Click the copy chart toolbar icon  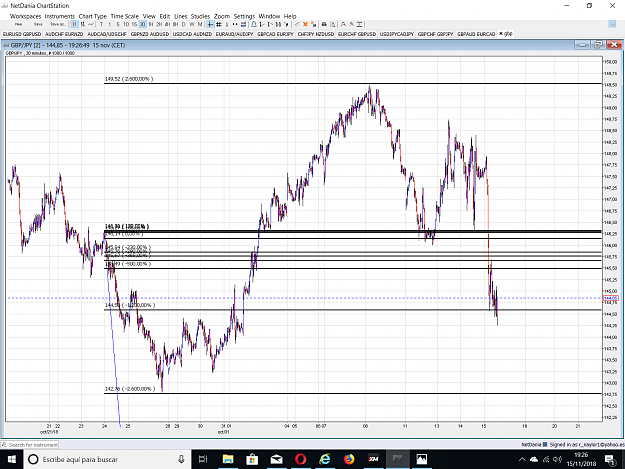[332, 24]
